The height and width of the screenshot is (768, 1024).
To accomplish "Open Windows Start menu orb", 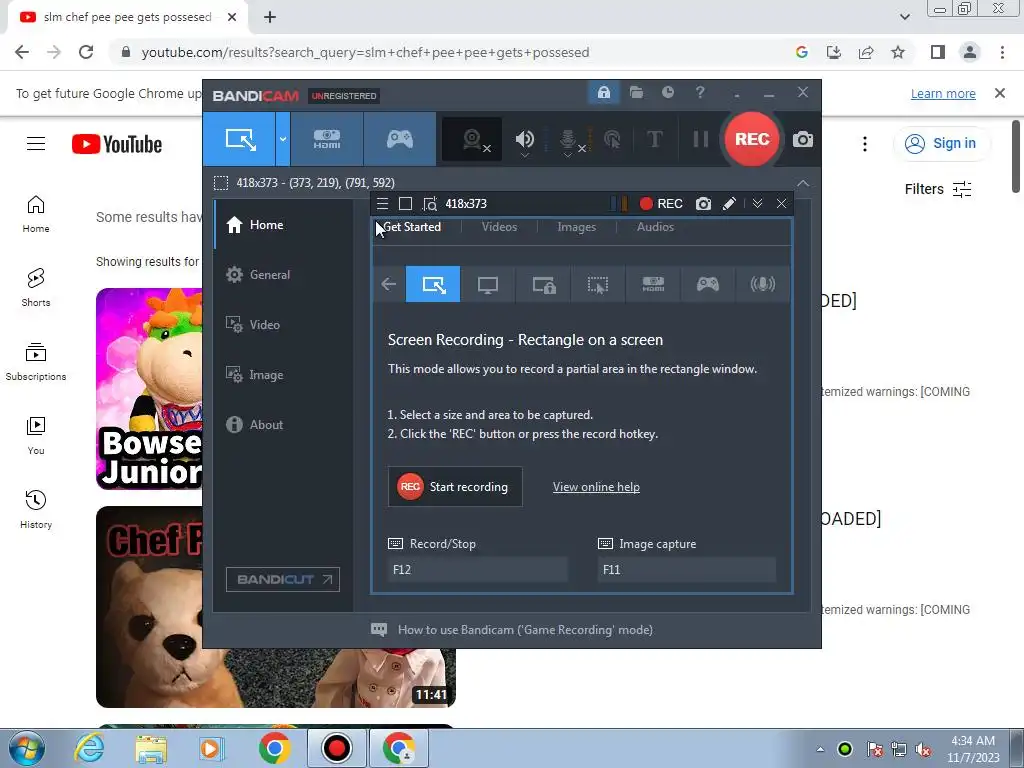I will coord(27,748).
